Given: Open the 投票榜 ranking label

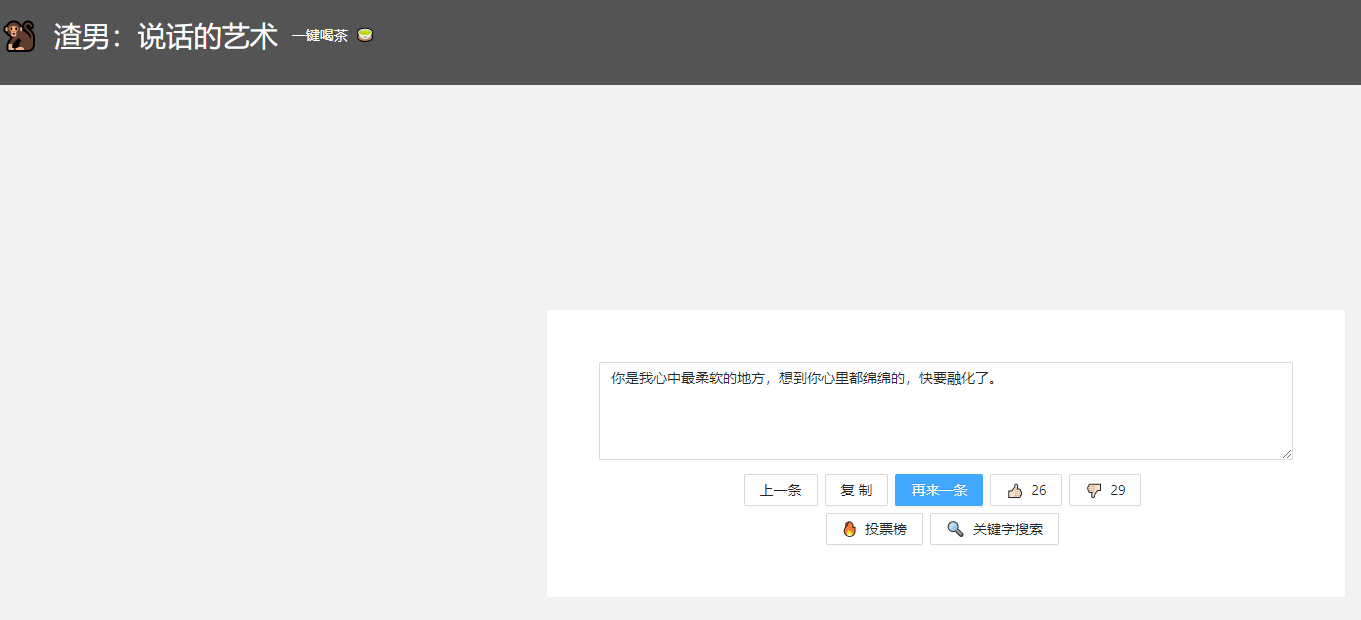Looking at the screenshot, I should (x=885, y=529).
